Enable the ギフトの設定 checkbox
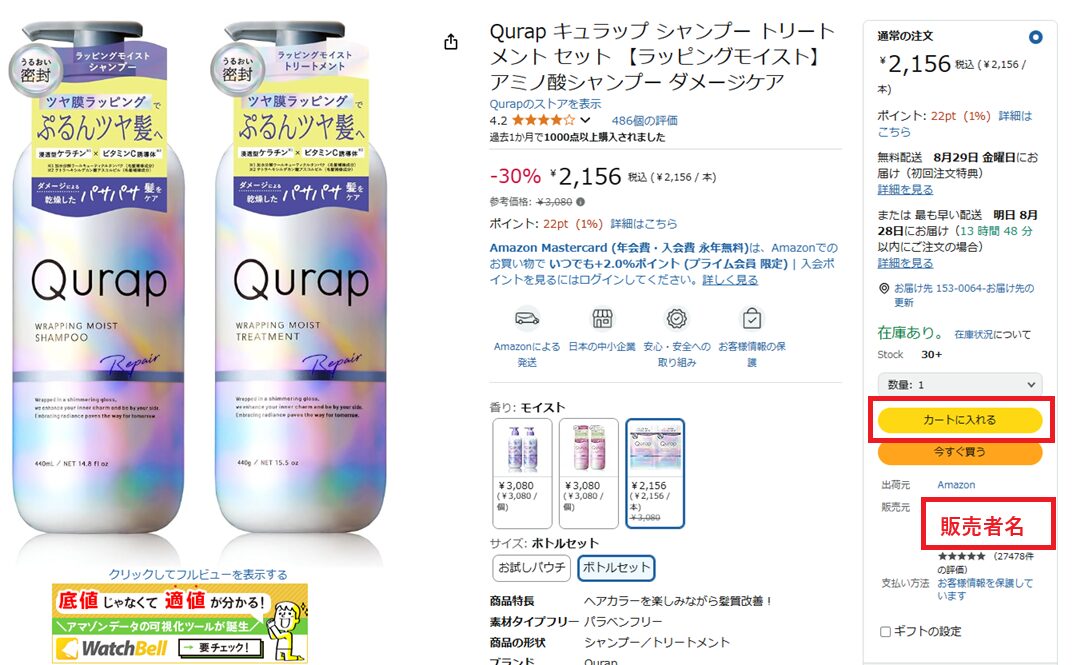The image size is (1073, 665). (885, 631)
